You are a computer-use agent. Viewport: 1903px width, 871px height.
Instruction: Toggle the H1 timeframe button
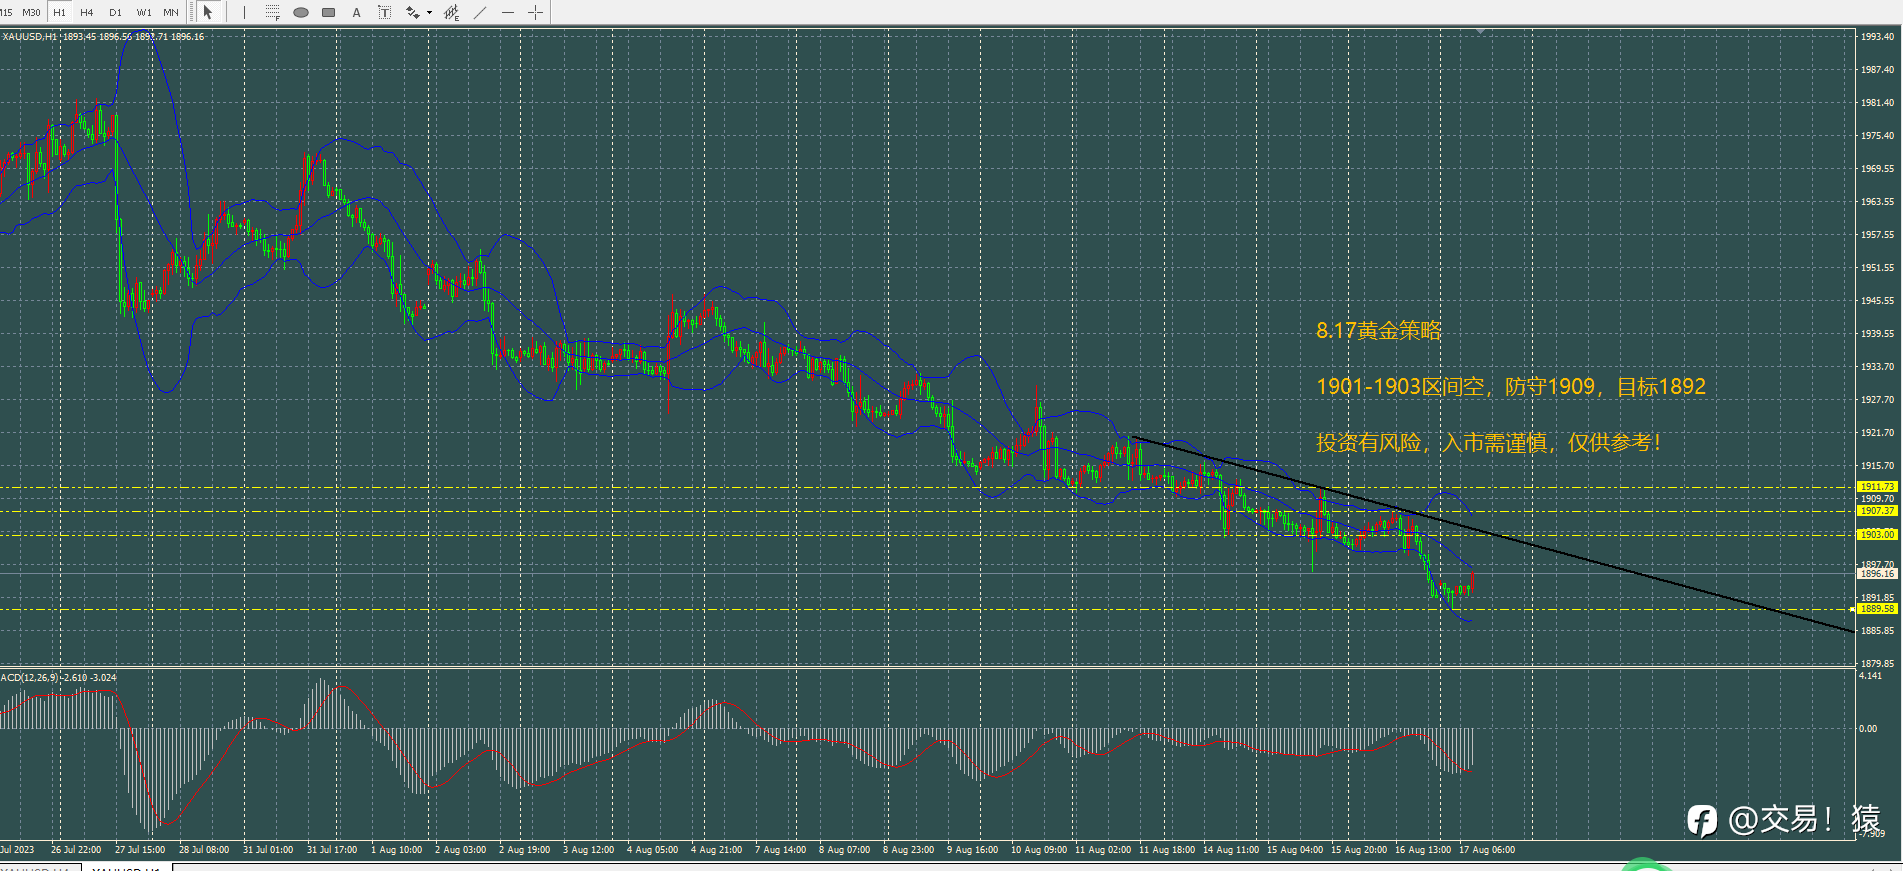59,12
